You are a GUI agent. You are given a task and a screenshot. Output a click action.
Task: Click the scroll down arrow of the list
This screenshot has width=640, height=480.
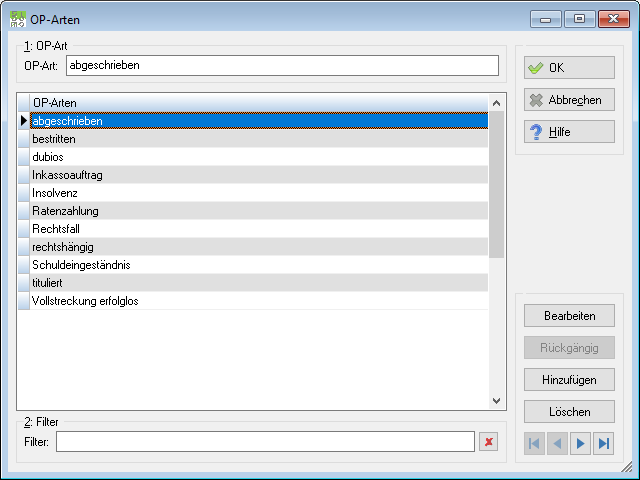[496, 401]
